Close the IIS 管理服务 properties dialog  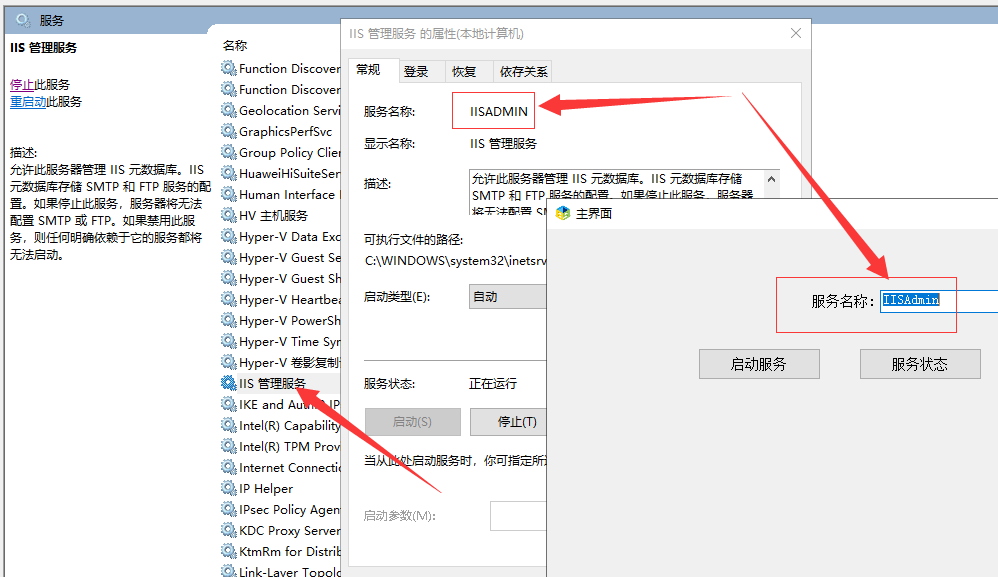click(x=796, y=33)
